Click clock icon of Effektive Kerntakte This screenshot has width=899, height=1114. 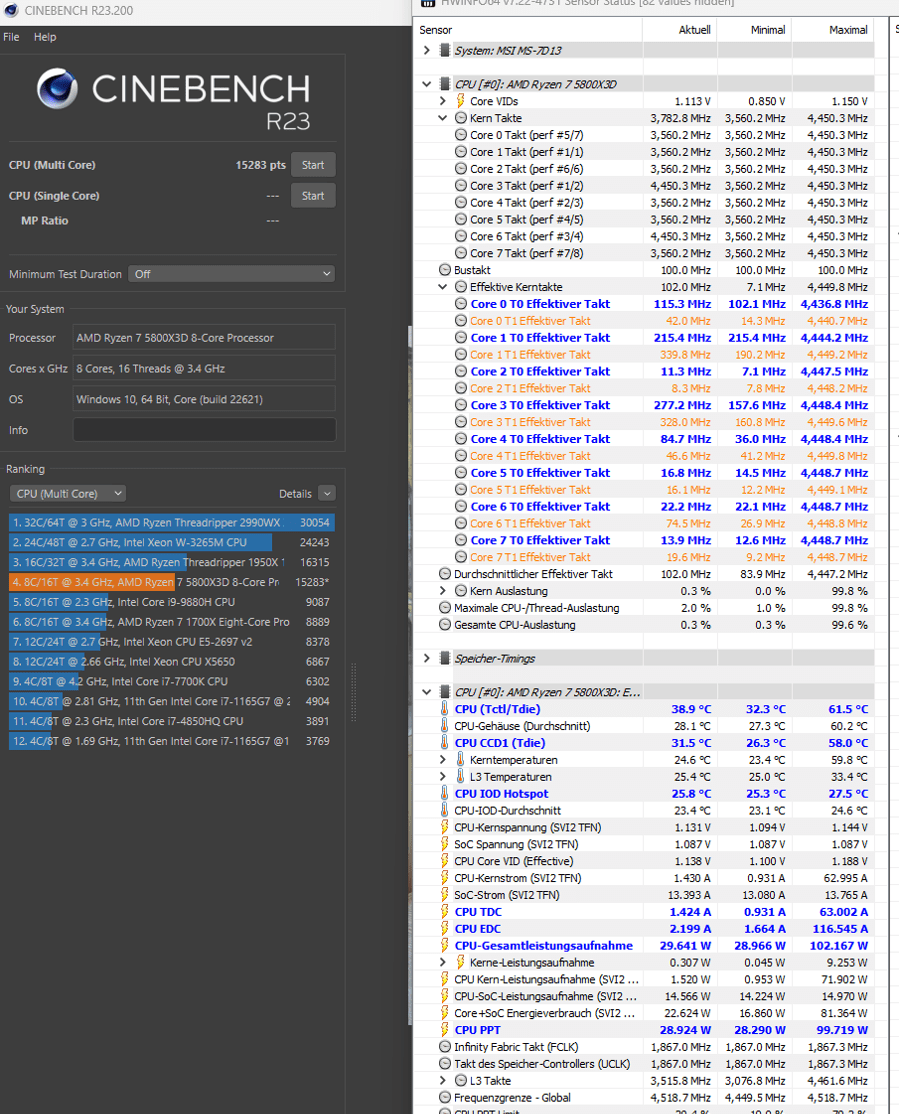(461, 287)
